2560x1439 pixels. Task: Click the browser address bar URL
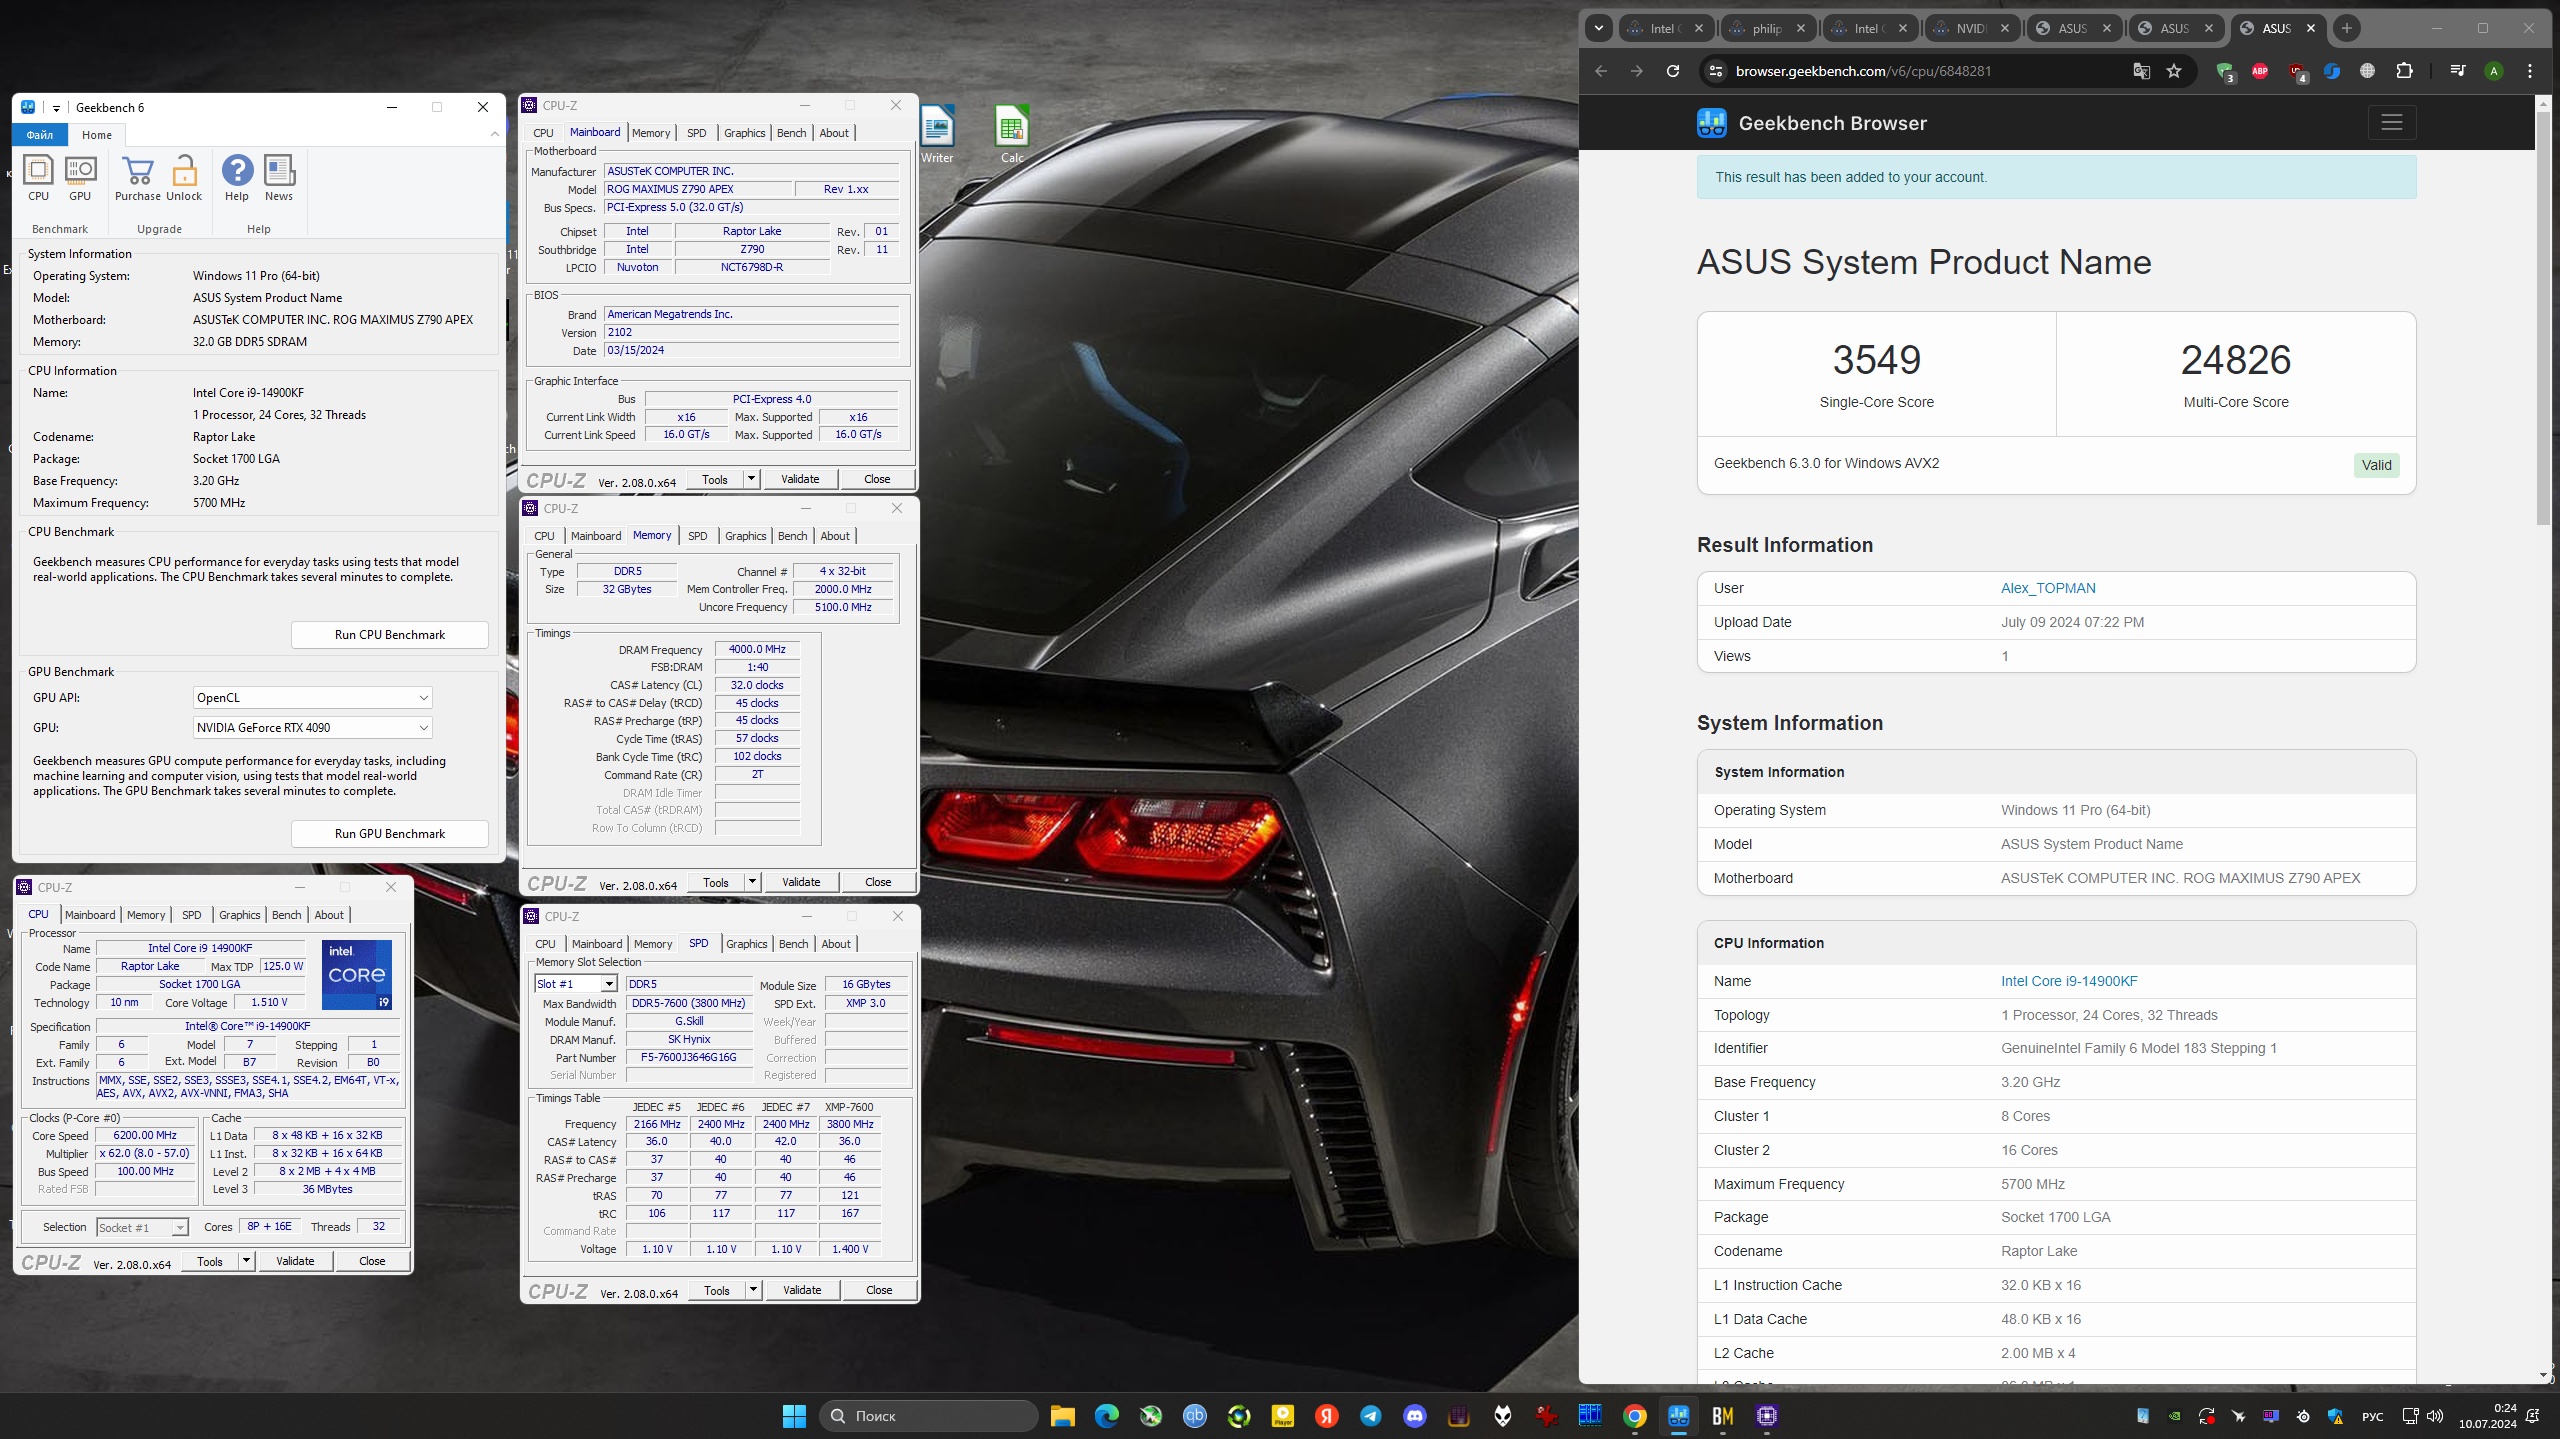1863,71
